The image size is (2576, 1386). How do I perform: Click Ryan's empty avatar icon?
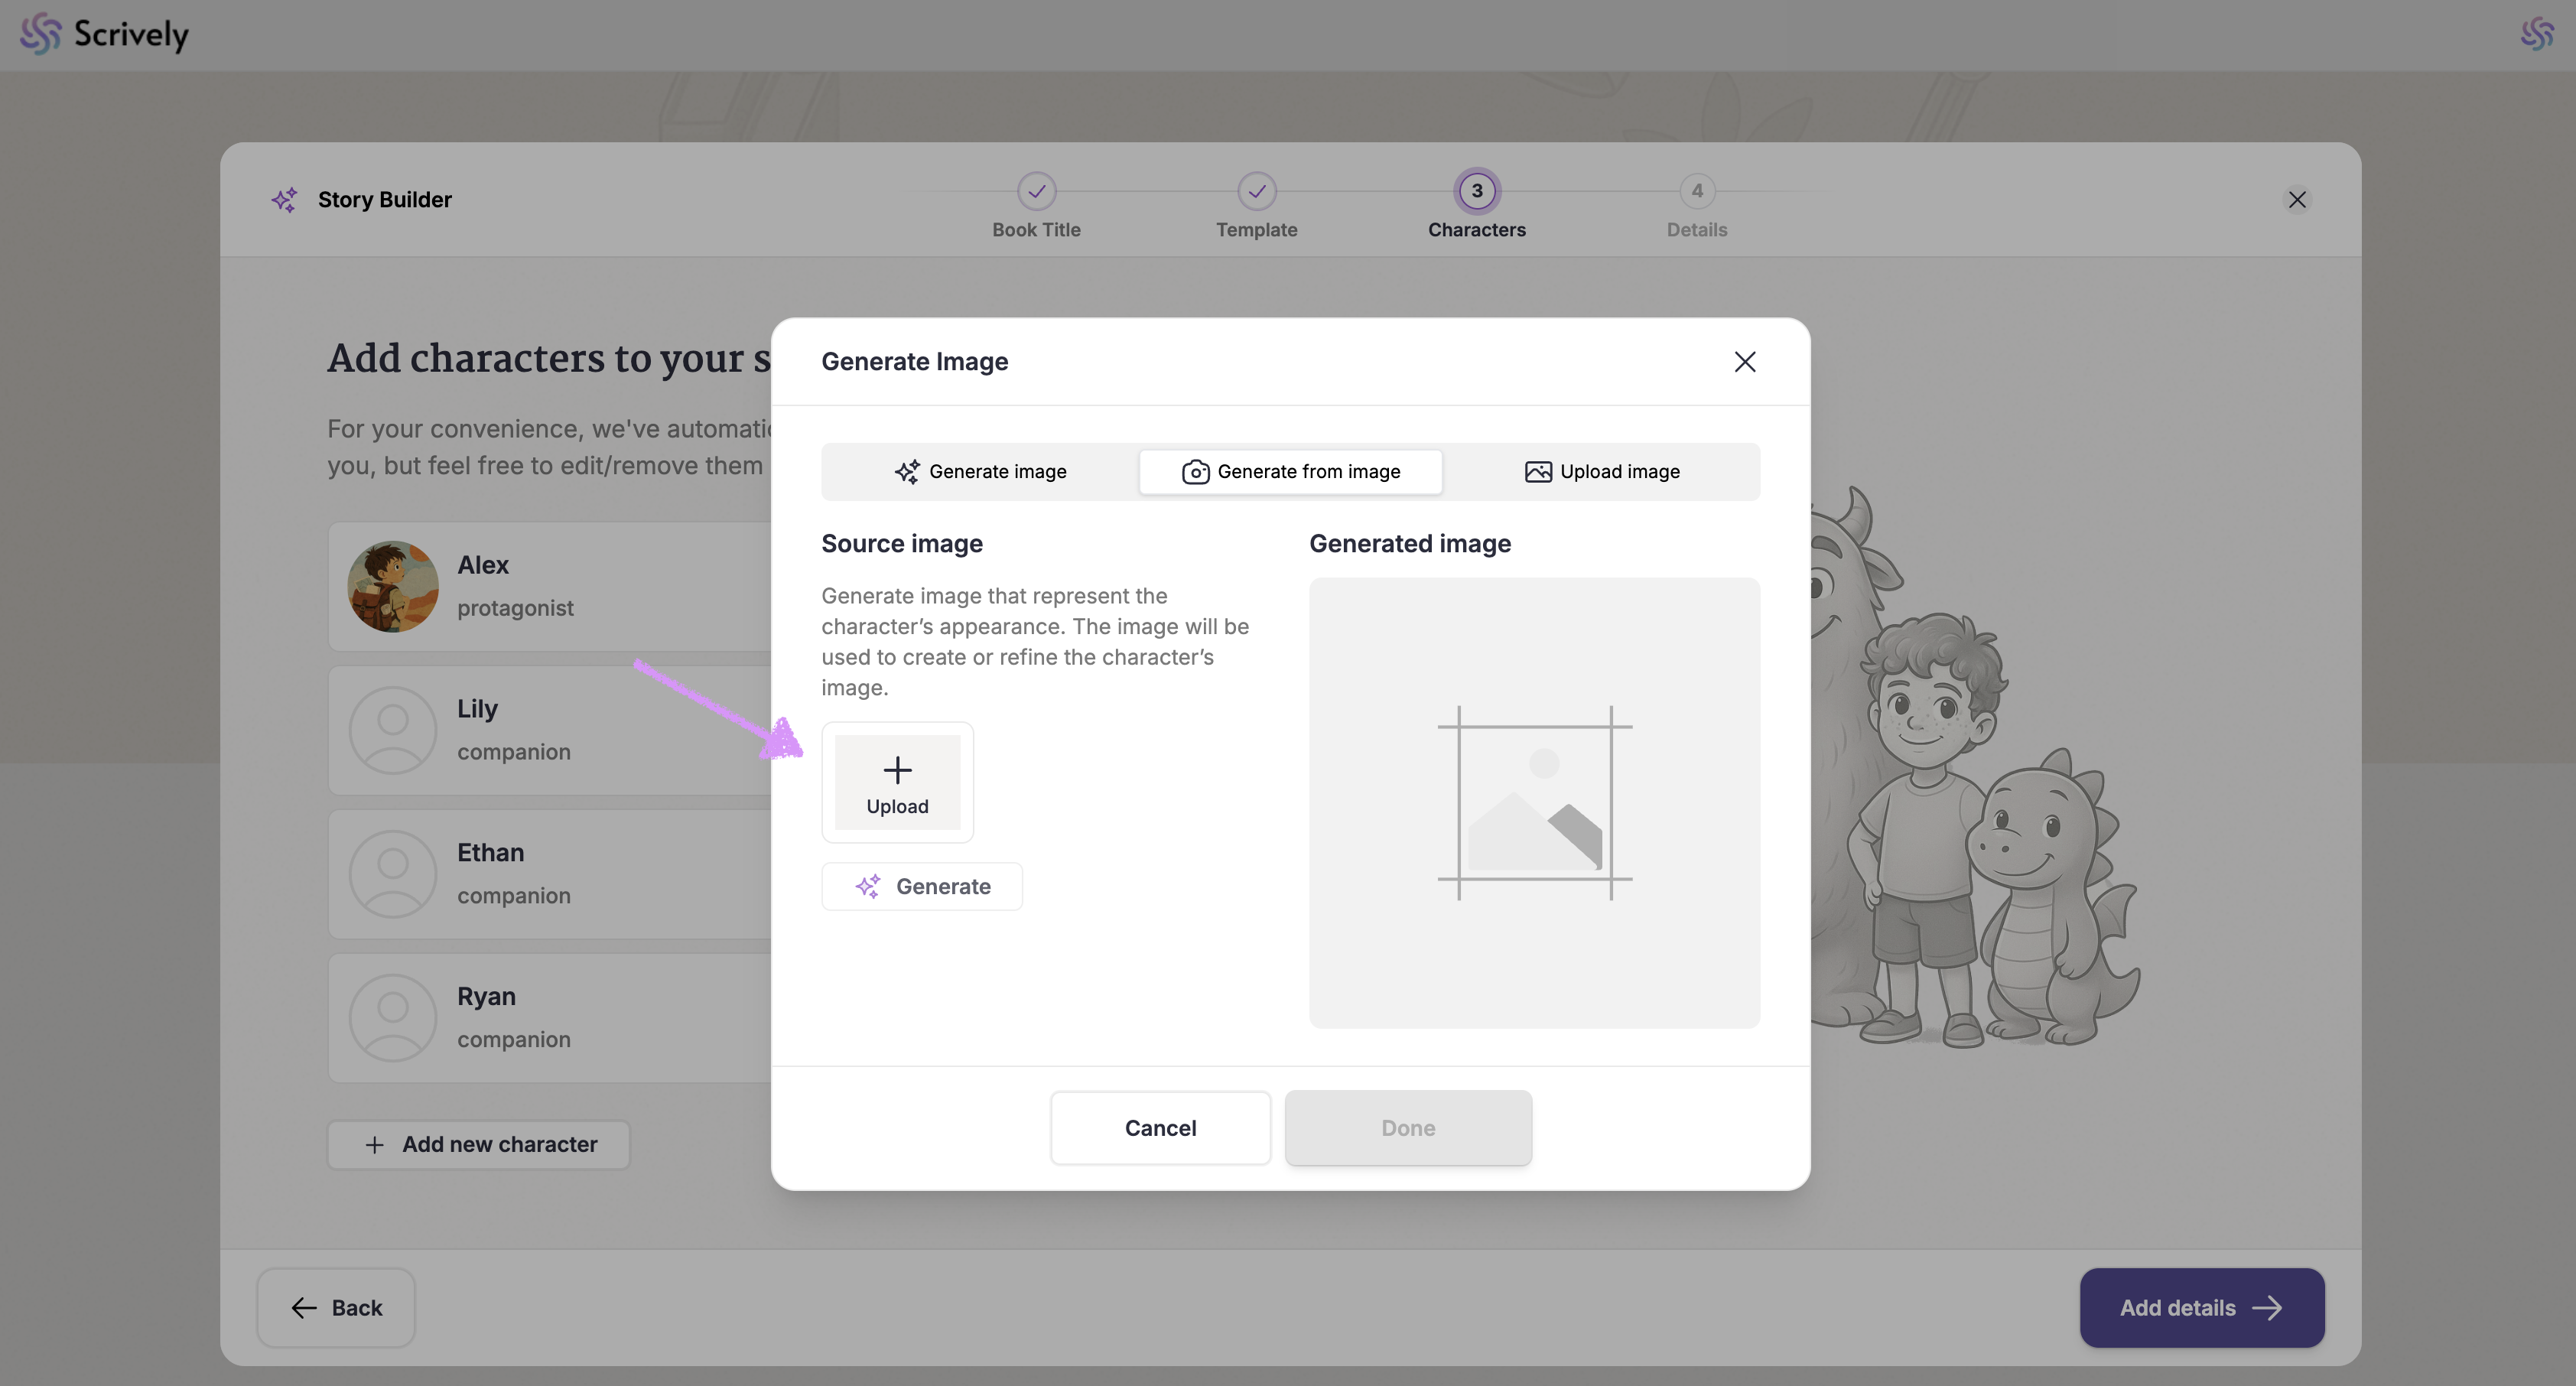[393, 1018]
